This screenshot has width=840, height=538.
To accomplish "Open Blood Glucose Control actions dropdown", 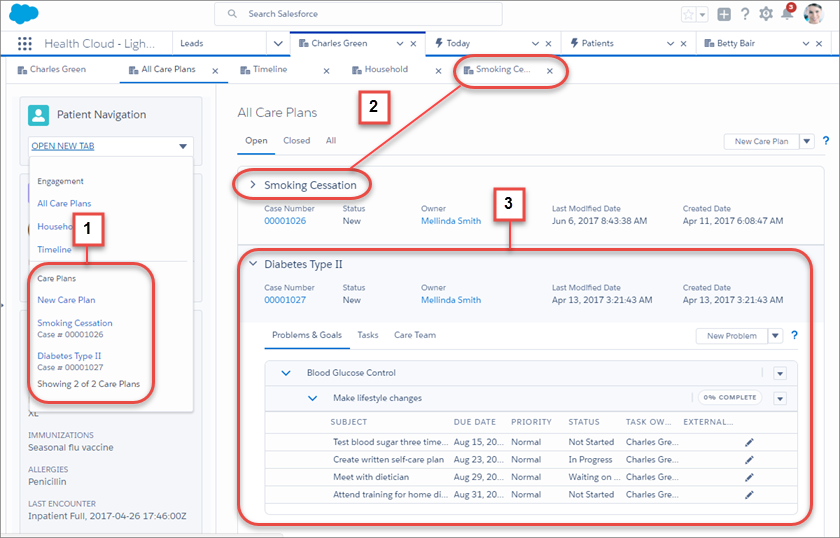I will (780, 373).
